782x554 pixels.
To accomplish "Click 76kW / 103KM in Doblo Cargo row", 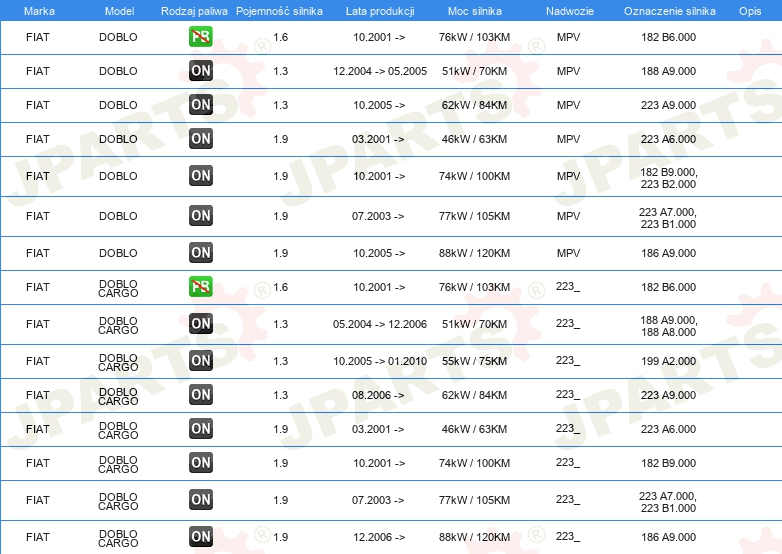I will coord(474,287).
